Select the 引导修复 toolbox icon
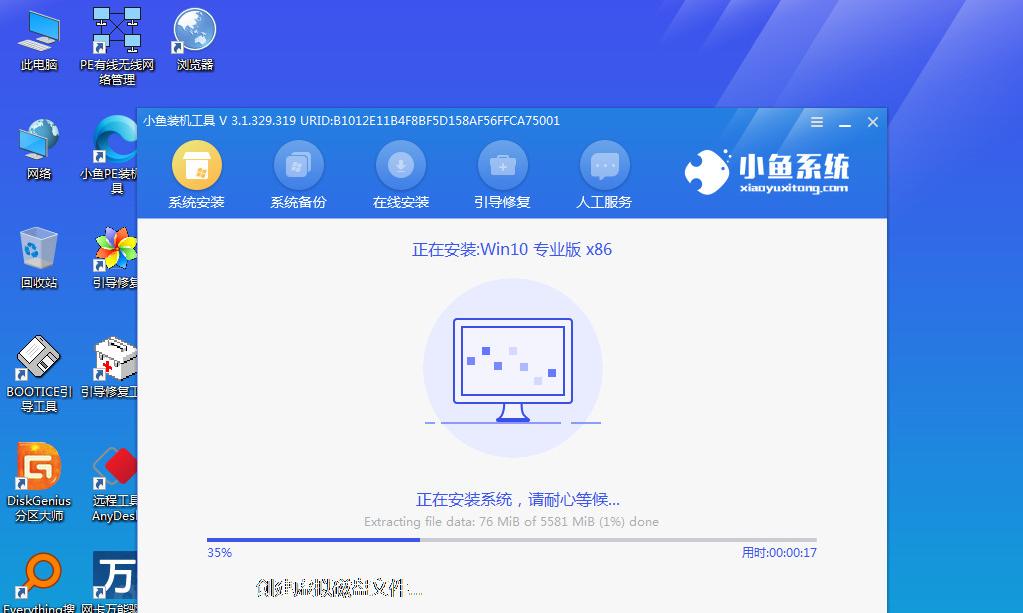Image resolution: width=1023 pixels, height=613 pixels. (502, 165)
